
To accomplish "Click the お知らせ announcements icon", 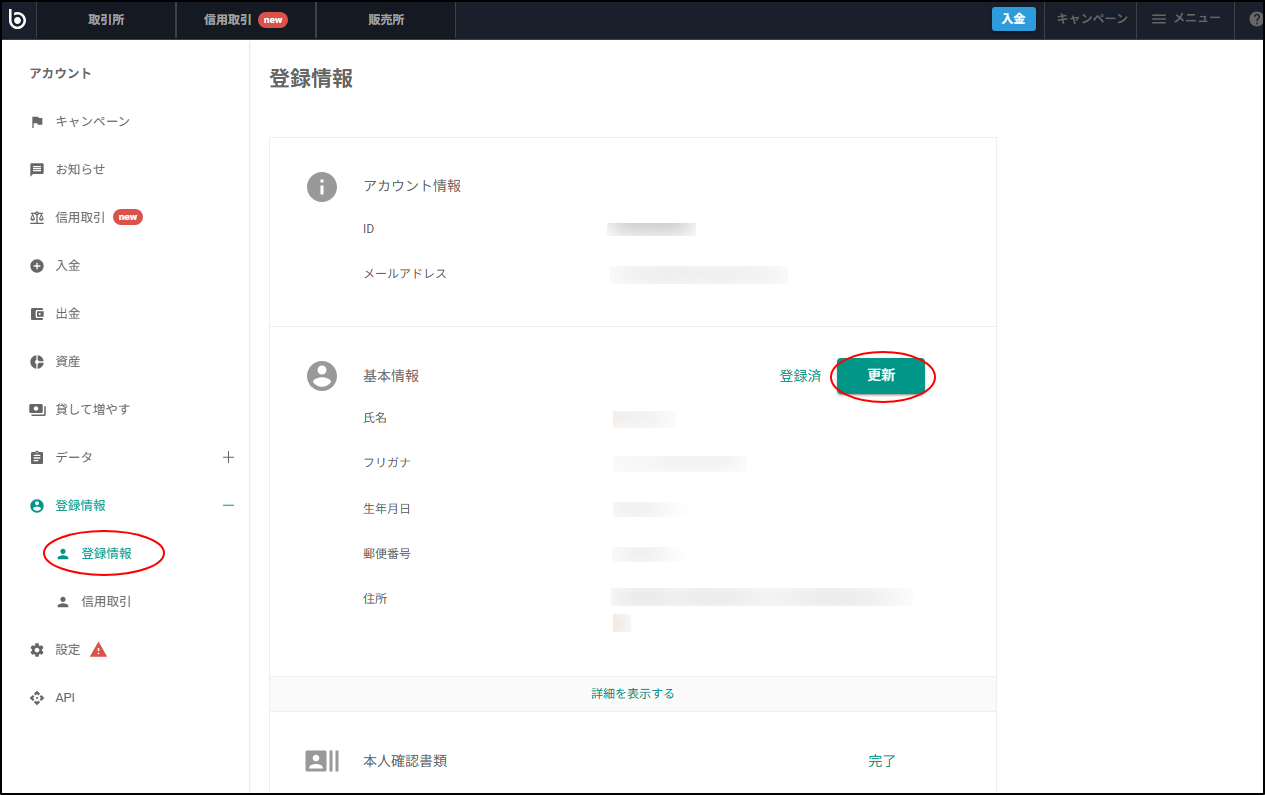I will (36, 169).
